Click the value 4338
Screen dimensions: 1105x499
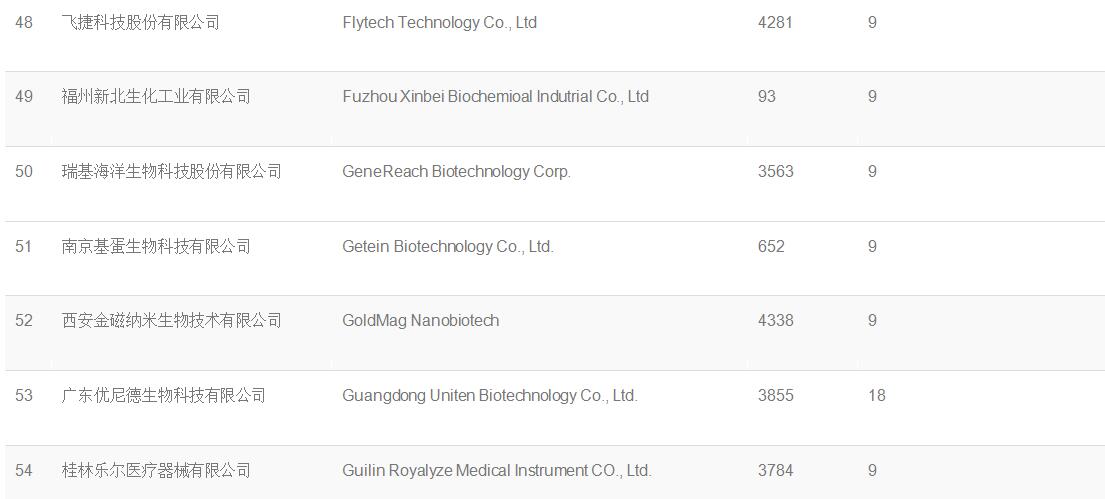tap(776, 321)
